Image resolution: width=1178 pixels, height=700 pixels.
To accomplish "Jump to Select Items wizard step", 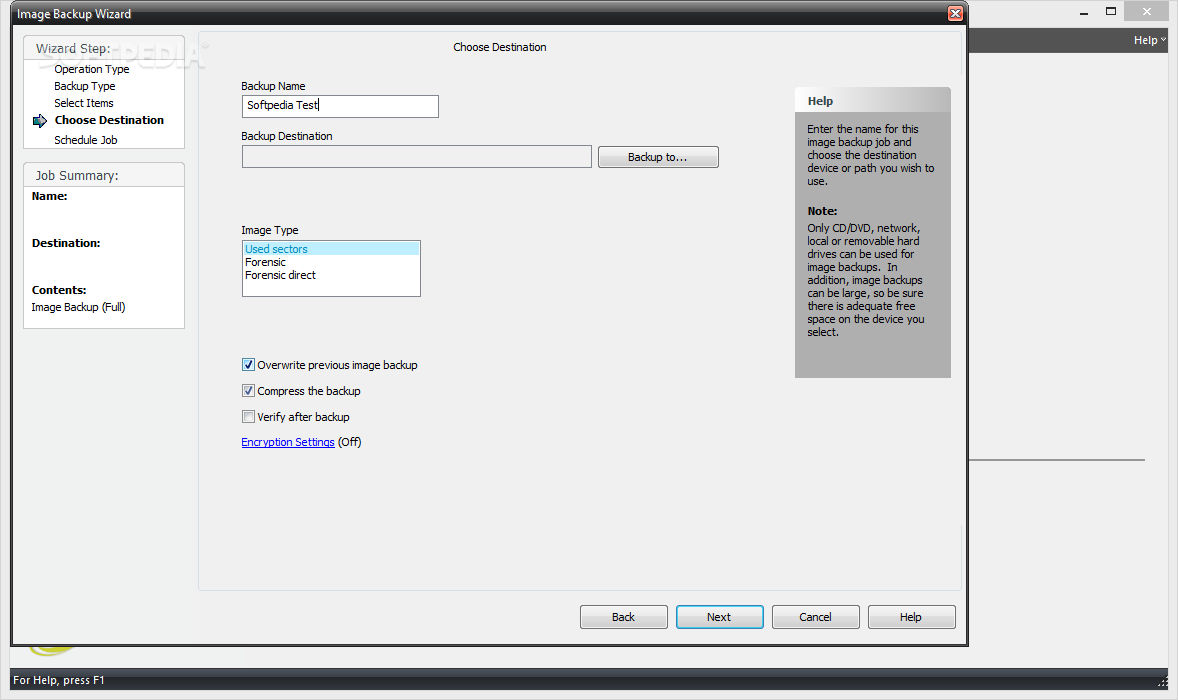I will coord(84,104).
